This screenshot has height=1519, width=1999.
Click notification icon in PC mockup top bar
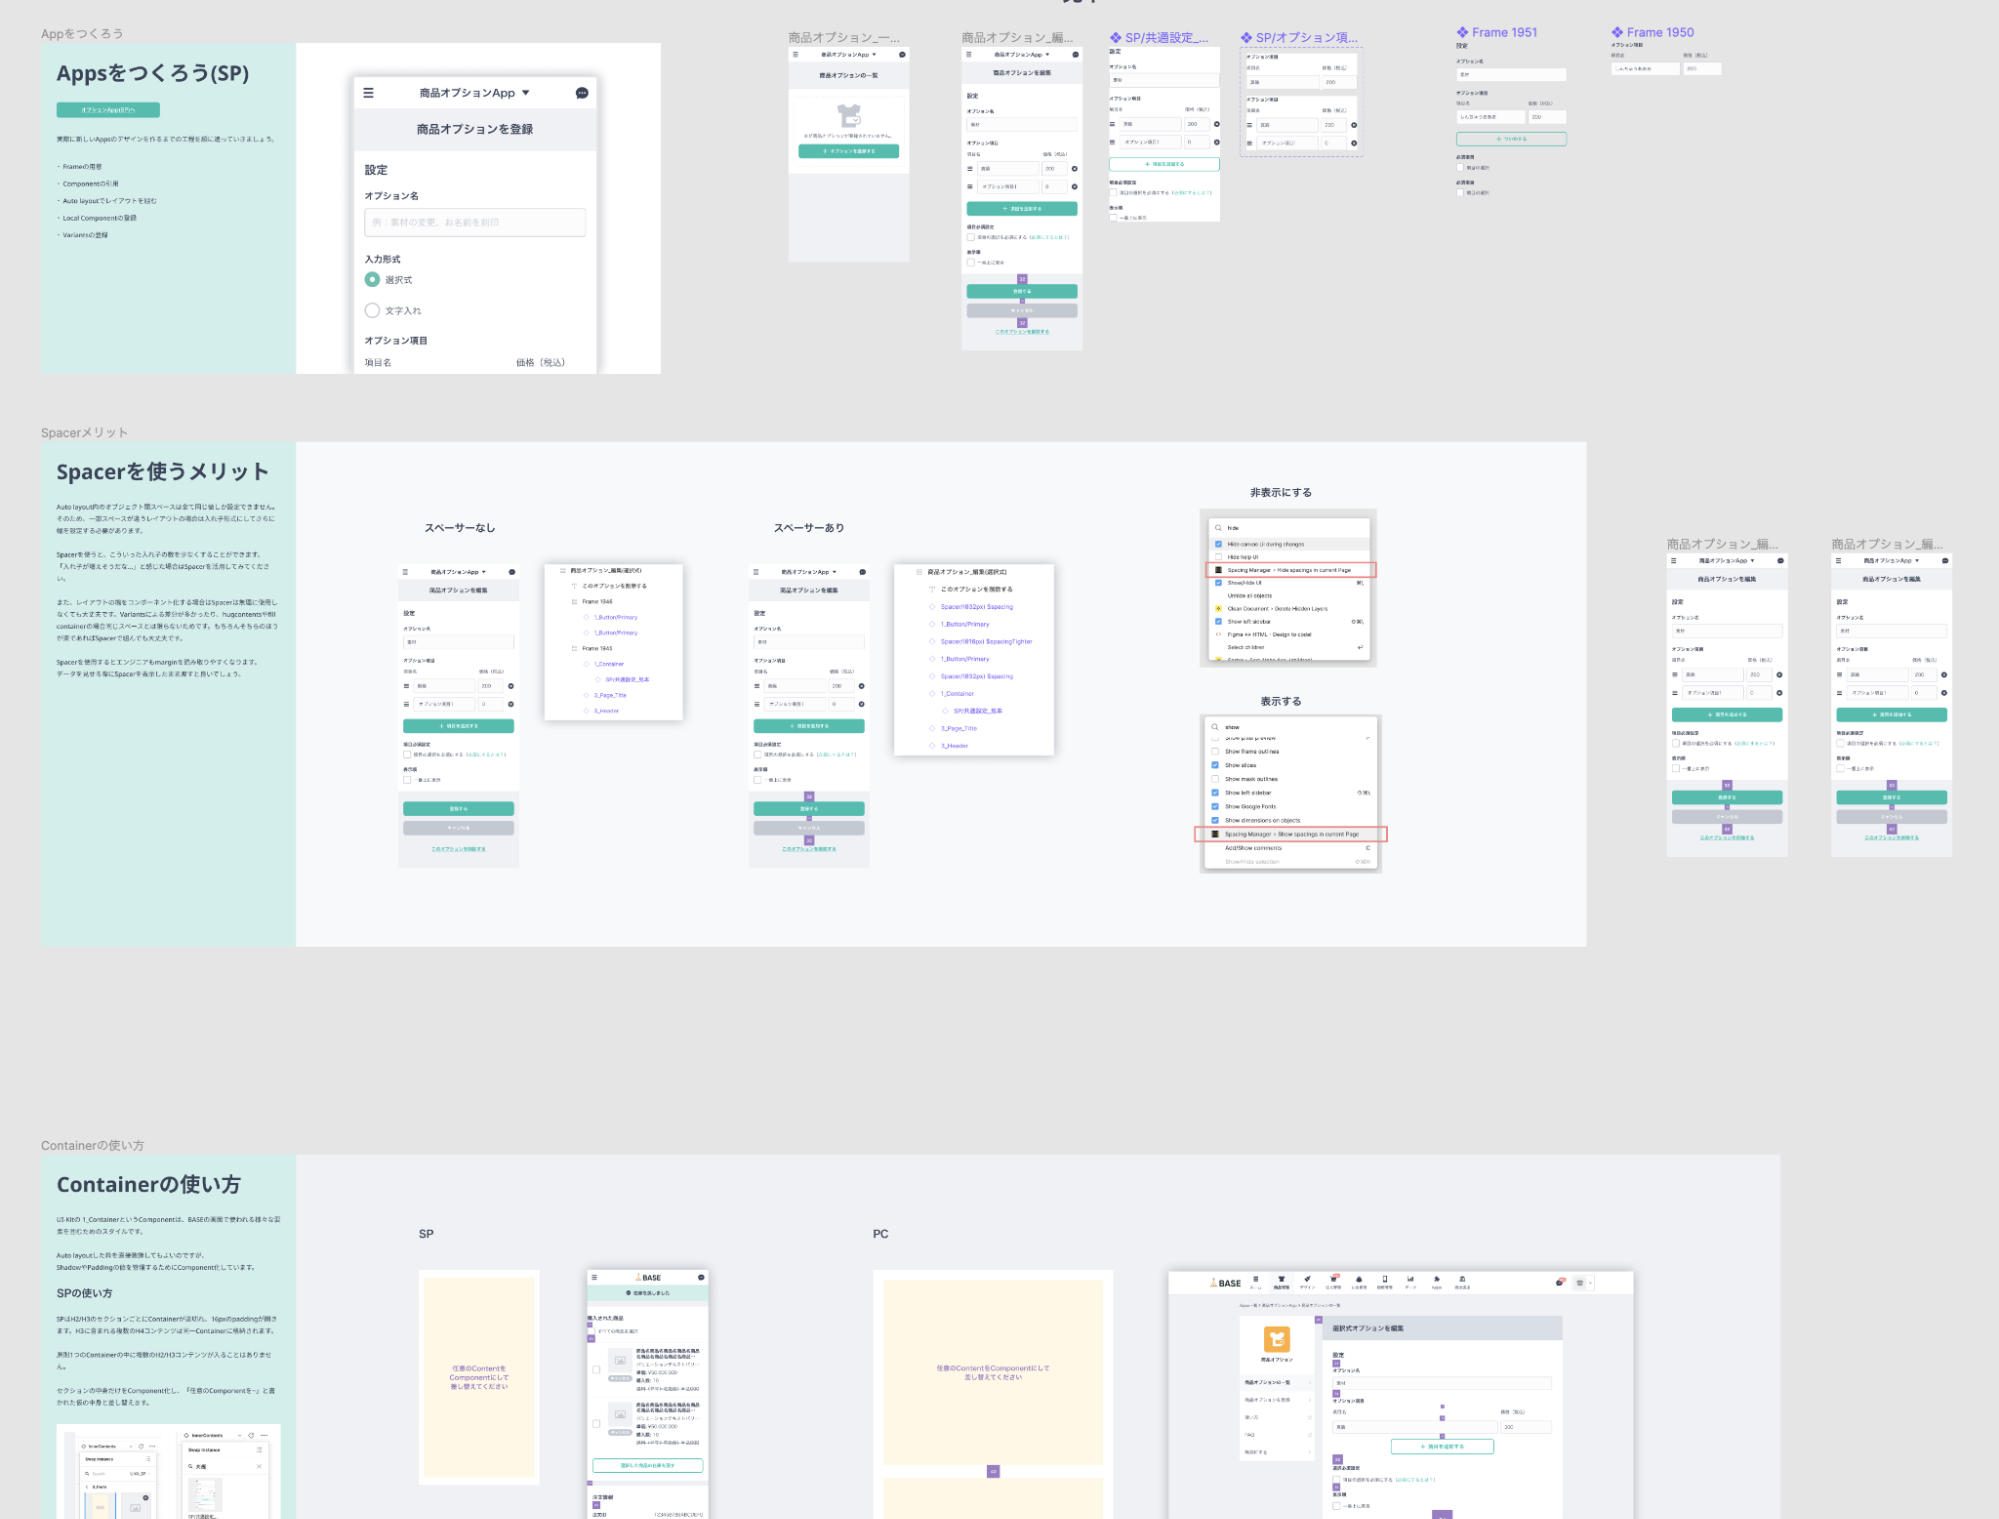pos(1560,1283)
